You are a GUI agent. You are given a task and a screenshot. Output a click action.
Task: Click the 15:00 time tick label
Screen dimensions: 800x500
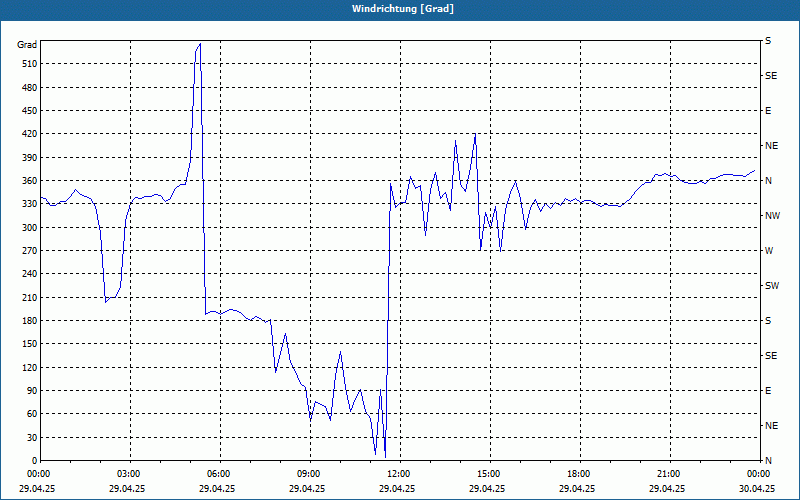(x=490, y=474)
